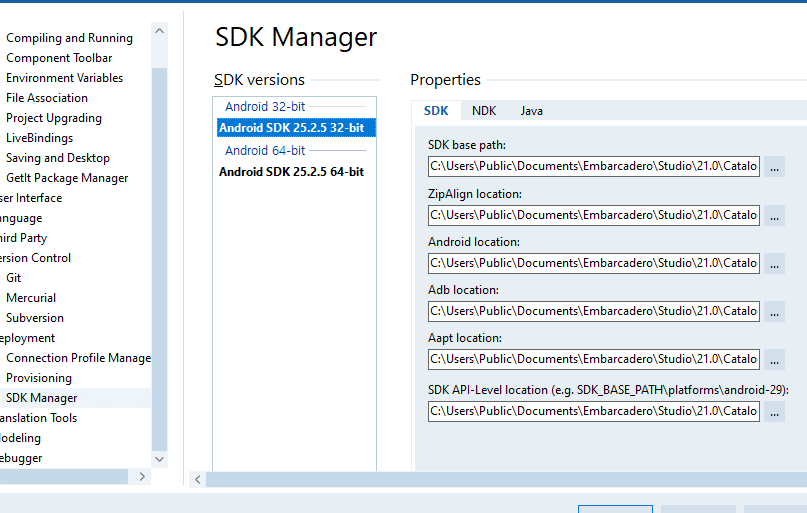Select Deployment category
The image size is (807, 513).
27,338
